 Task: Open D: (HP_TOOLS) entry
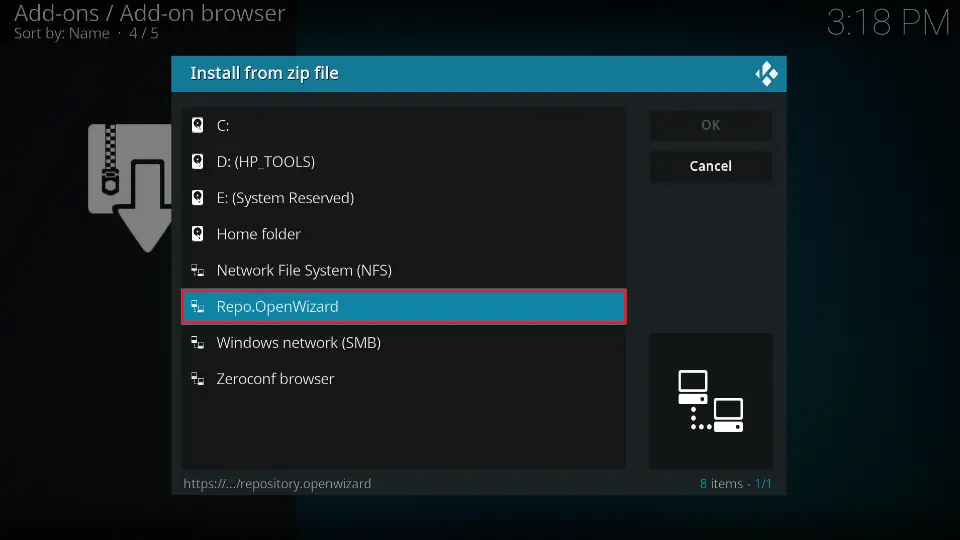pyautogui.click(x=403, y=162)
